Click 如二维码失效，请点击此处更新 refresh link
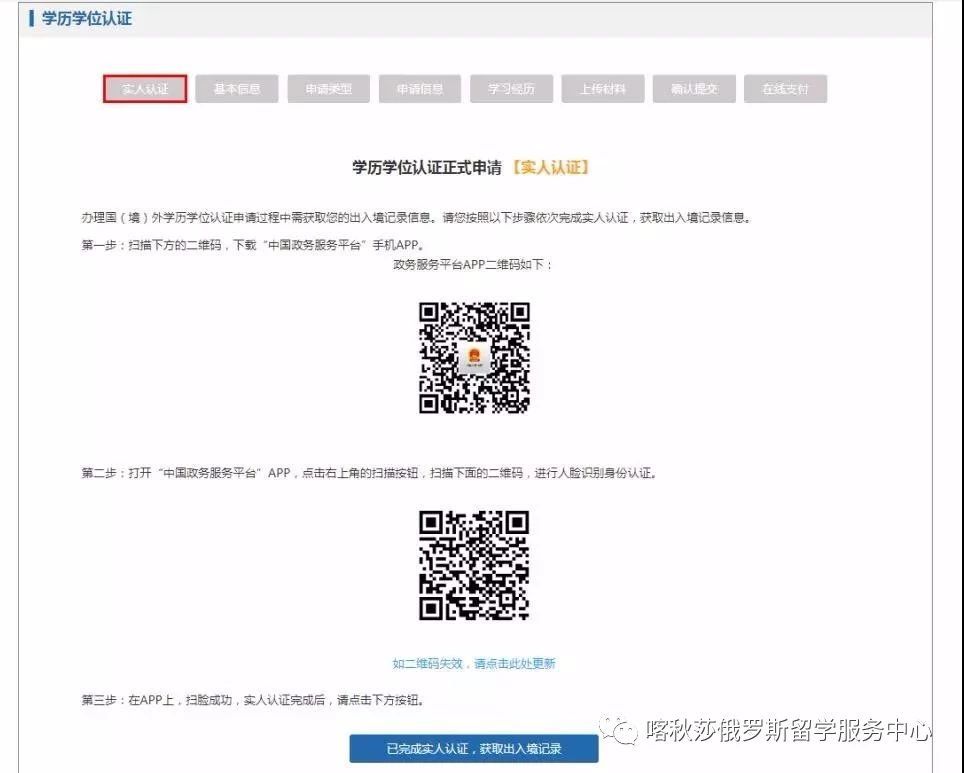964x773 pixels. click(474, 664)
